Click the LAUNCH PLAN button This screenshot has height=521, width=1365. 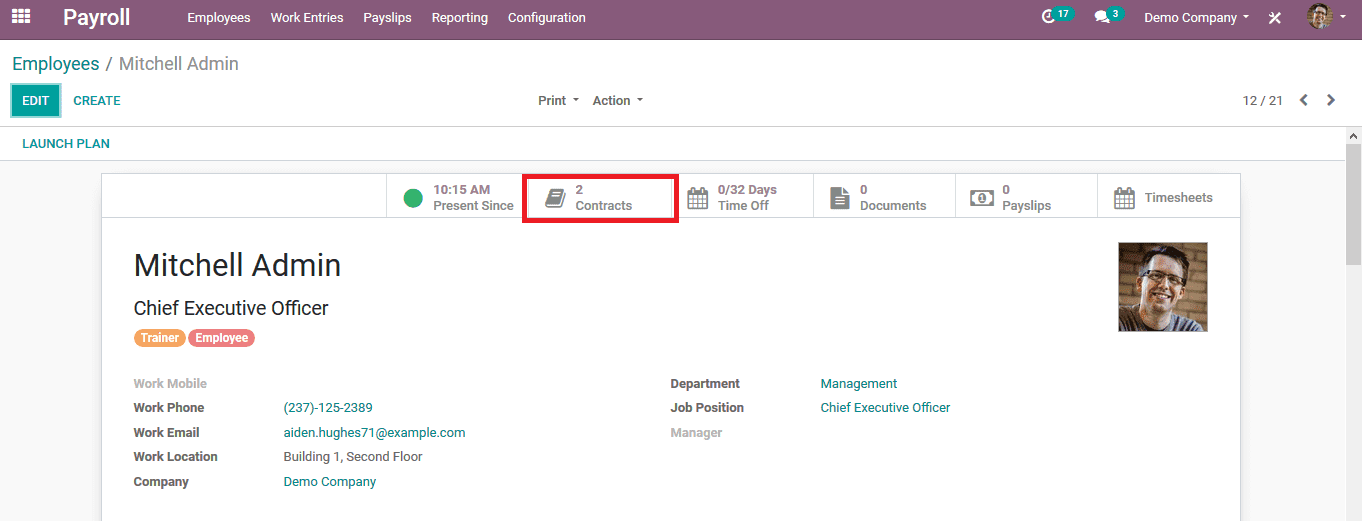click(x=66, y=143)
